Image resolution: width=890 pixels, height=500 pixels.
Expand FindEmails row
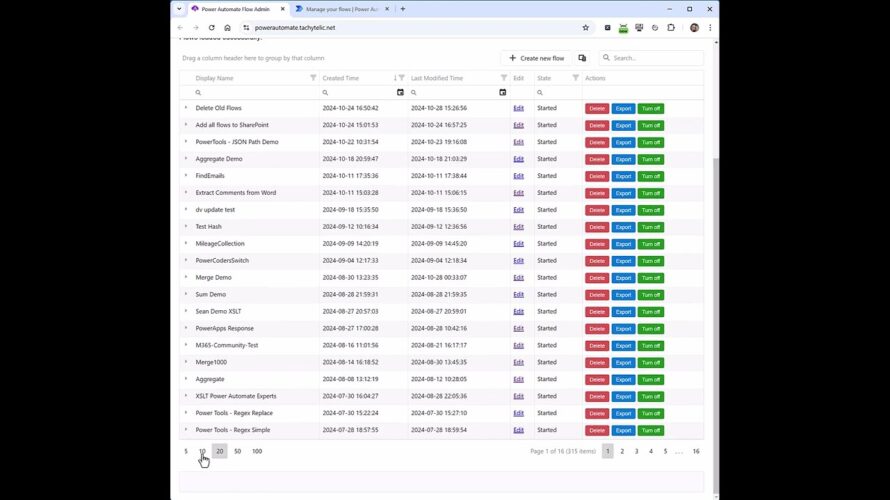pyautogui.click(x=186, y=176)
